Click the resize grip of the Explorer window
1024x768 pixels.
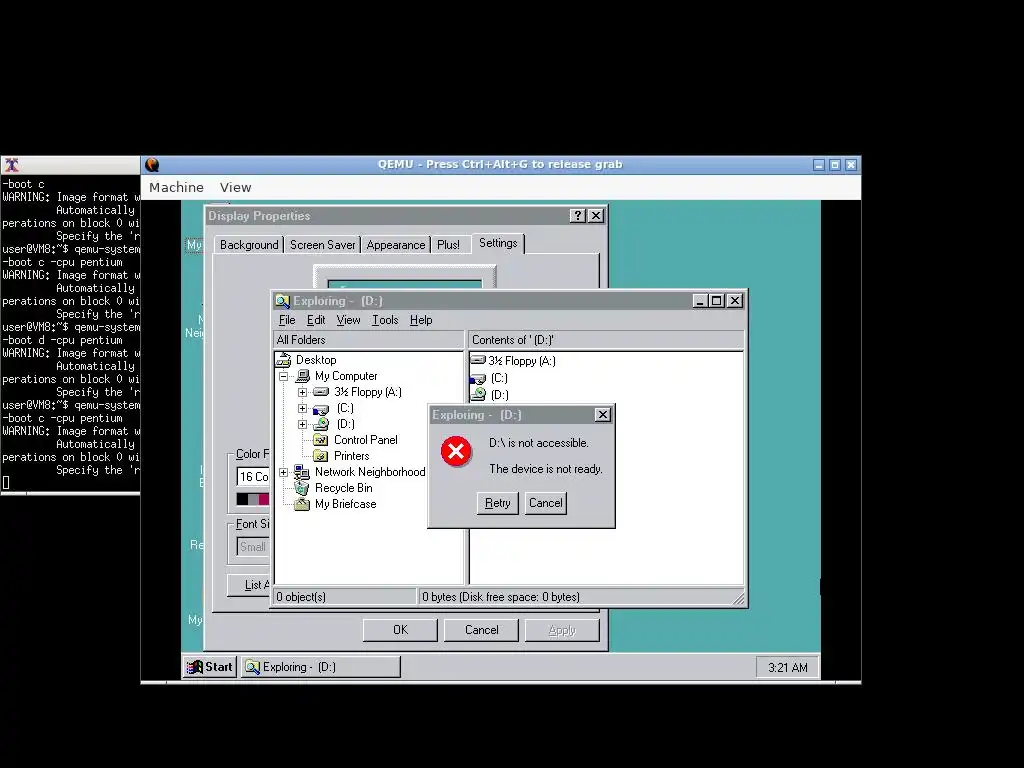tap(739, 598)
